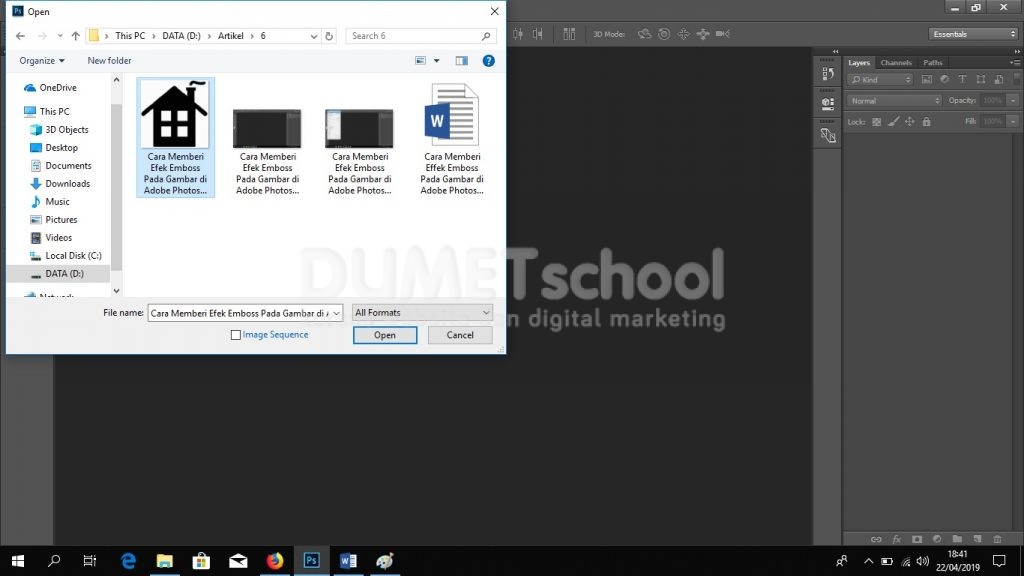Open the Organize menu in Open dialog
This screenshot has width=1024, height=576.
pyautogui.click(x=42, y=61)
